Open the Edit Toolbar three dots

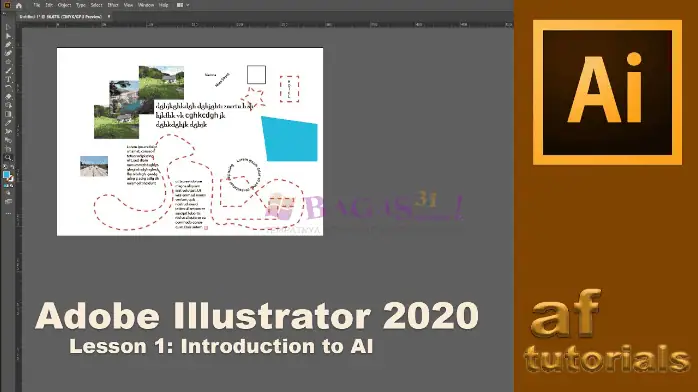[8, 214]
